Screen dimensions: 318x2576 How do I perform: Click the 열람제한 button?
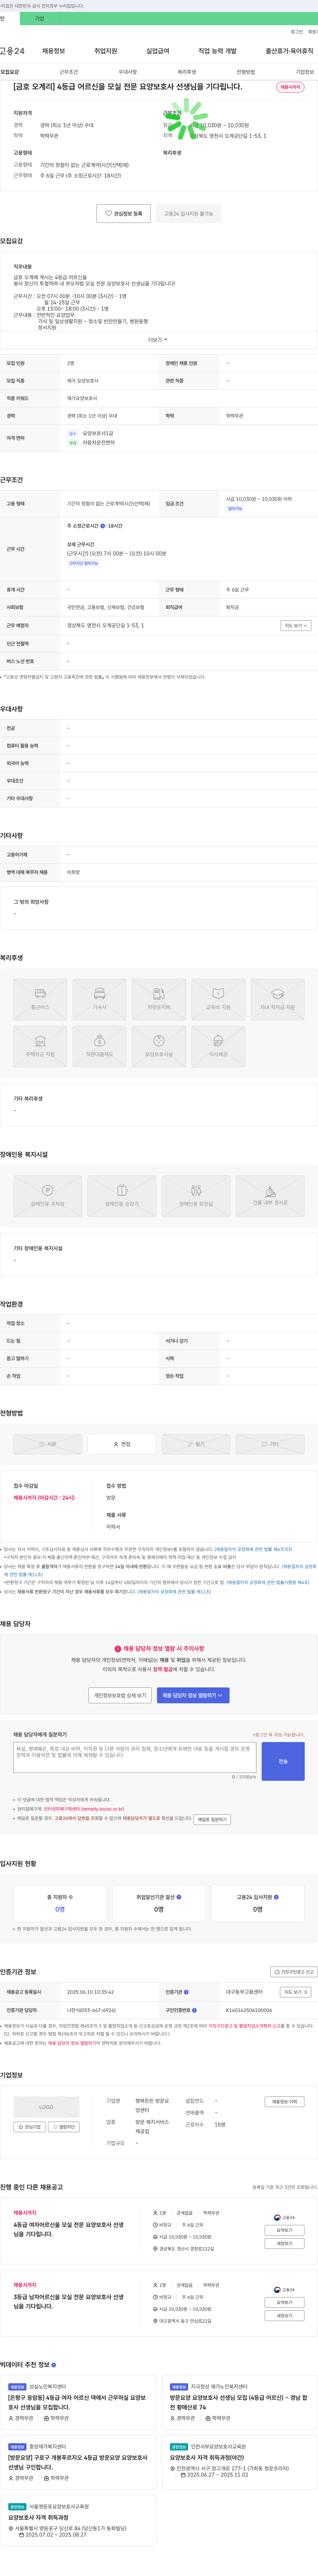tap(64, 2127)
